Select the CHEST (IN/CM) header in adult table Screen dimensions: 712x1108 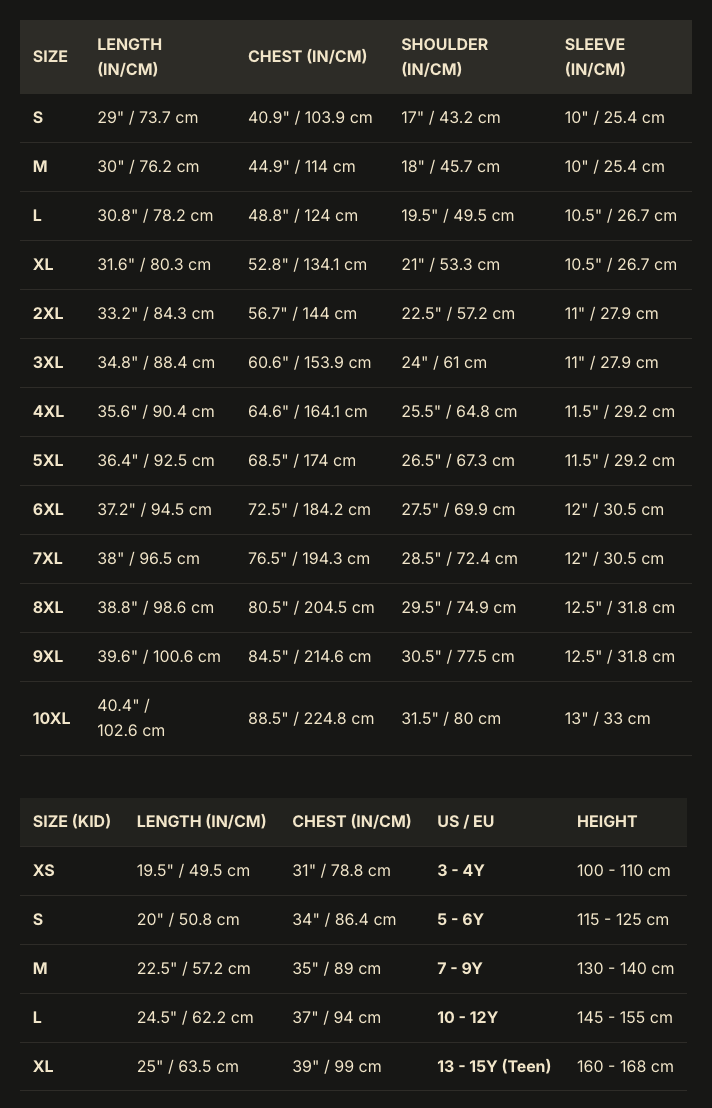(307, 57)
